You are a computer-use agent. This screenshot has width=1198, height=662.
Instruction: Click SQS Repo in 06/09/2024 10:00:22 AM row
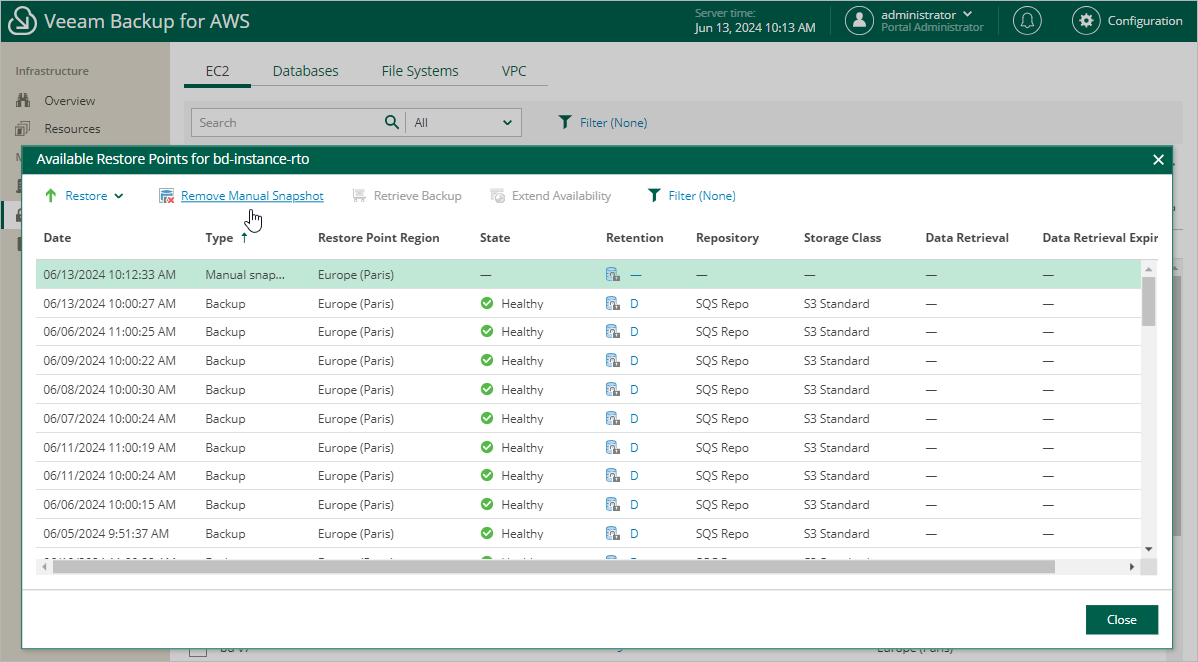[722, 361]
